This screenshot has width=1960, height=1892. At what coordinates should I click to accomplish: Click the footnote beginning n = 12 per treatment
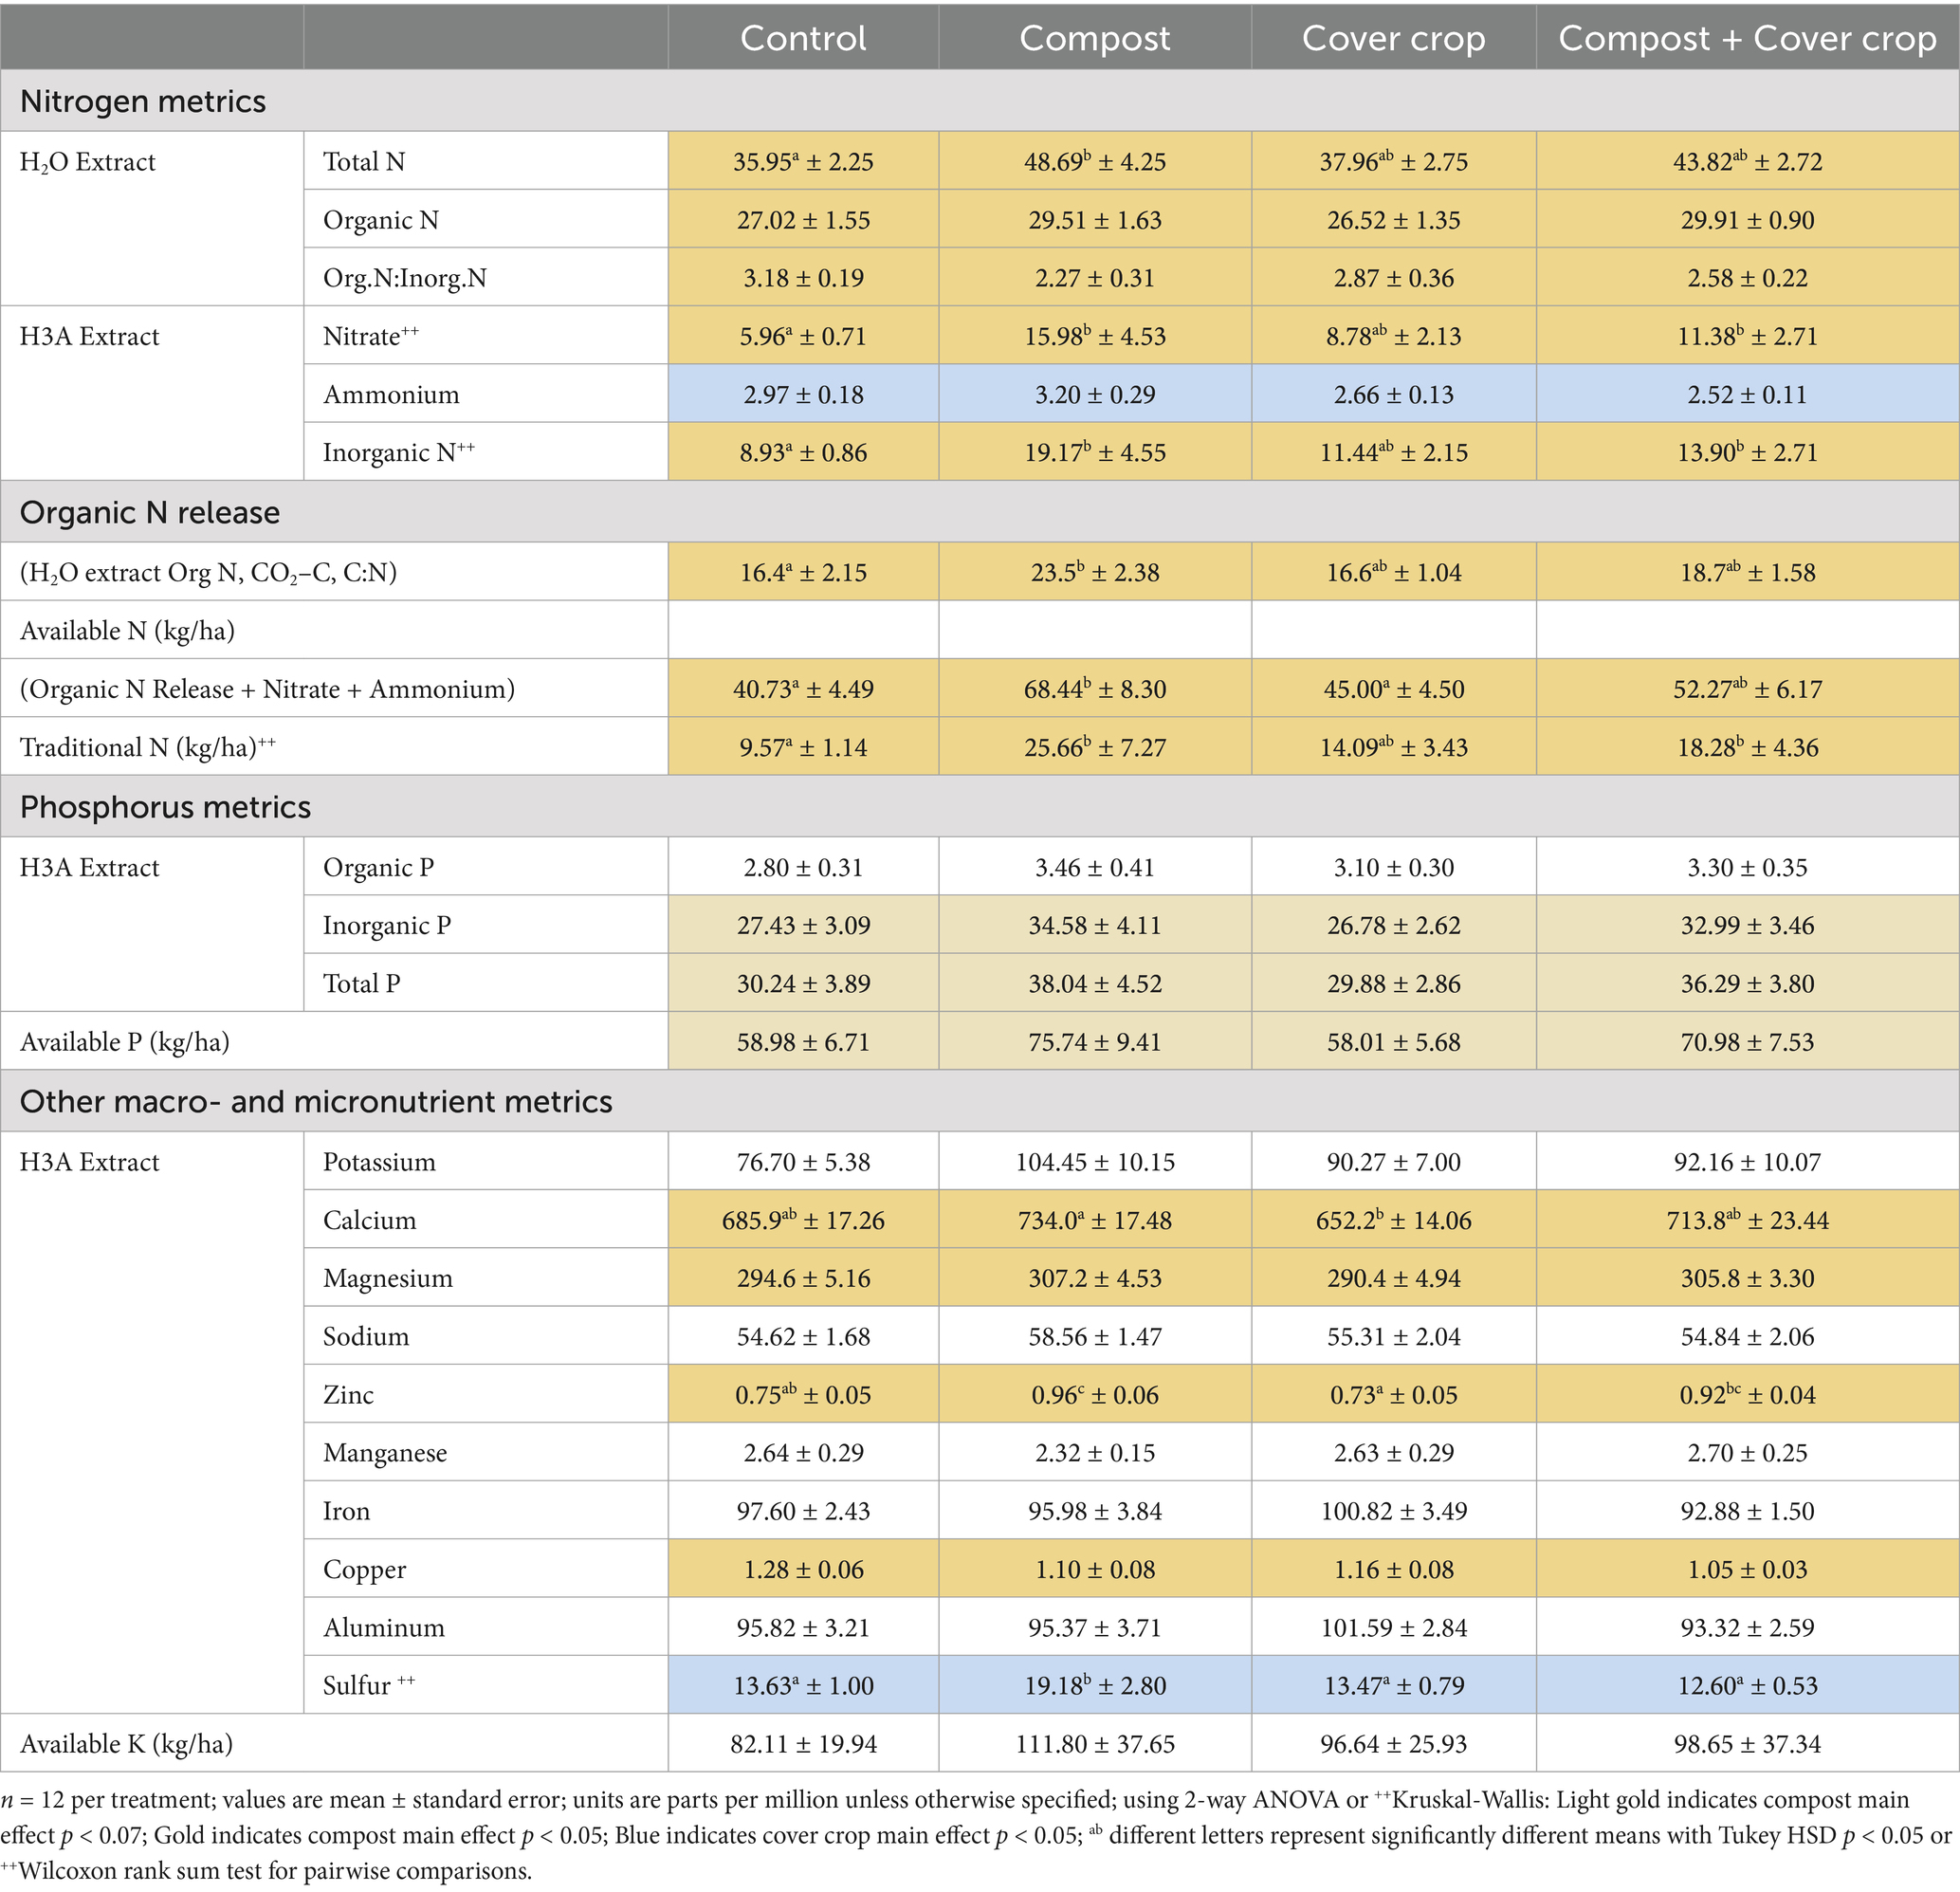point(975,1835)
